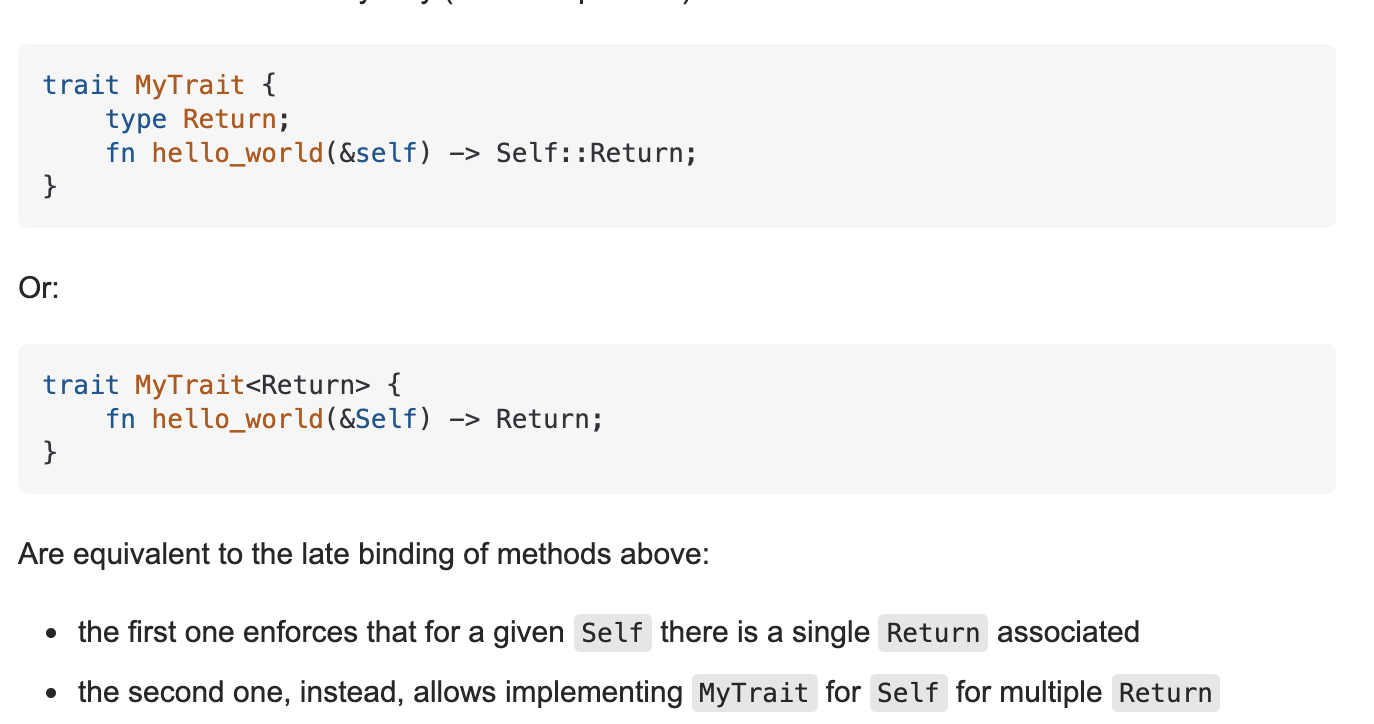Image resolution: width=1374 pixels, height=724 pixels.
Task: Click inline code 'Return' in first bullet
Action: 933,633
